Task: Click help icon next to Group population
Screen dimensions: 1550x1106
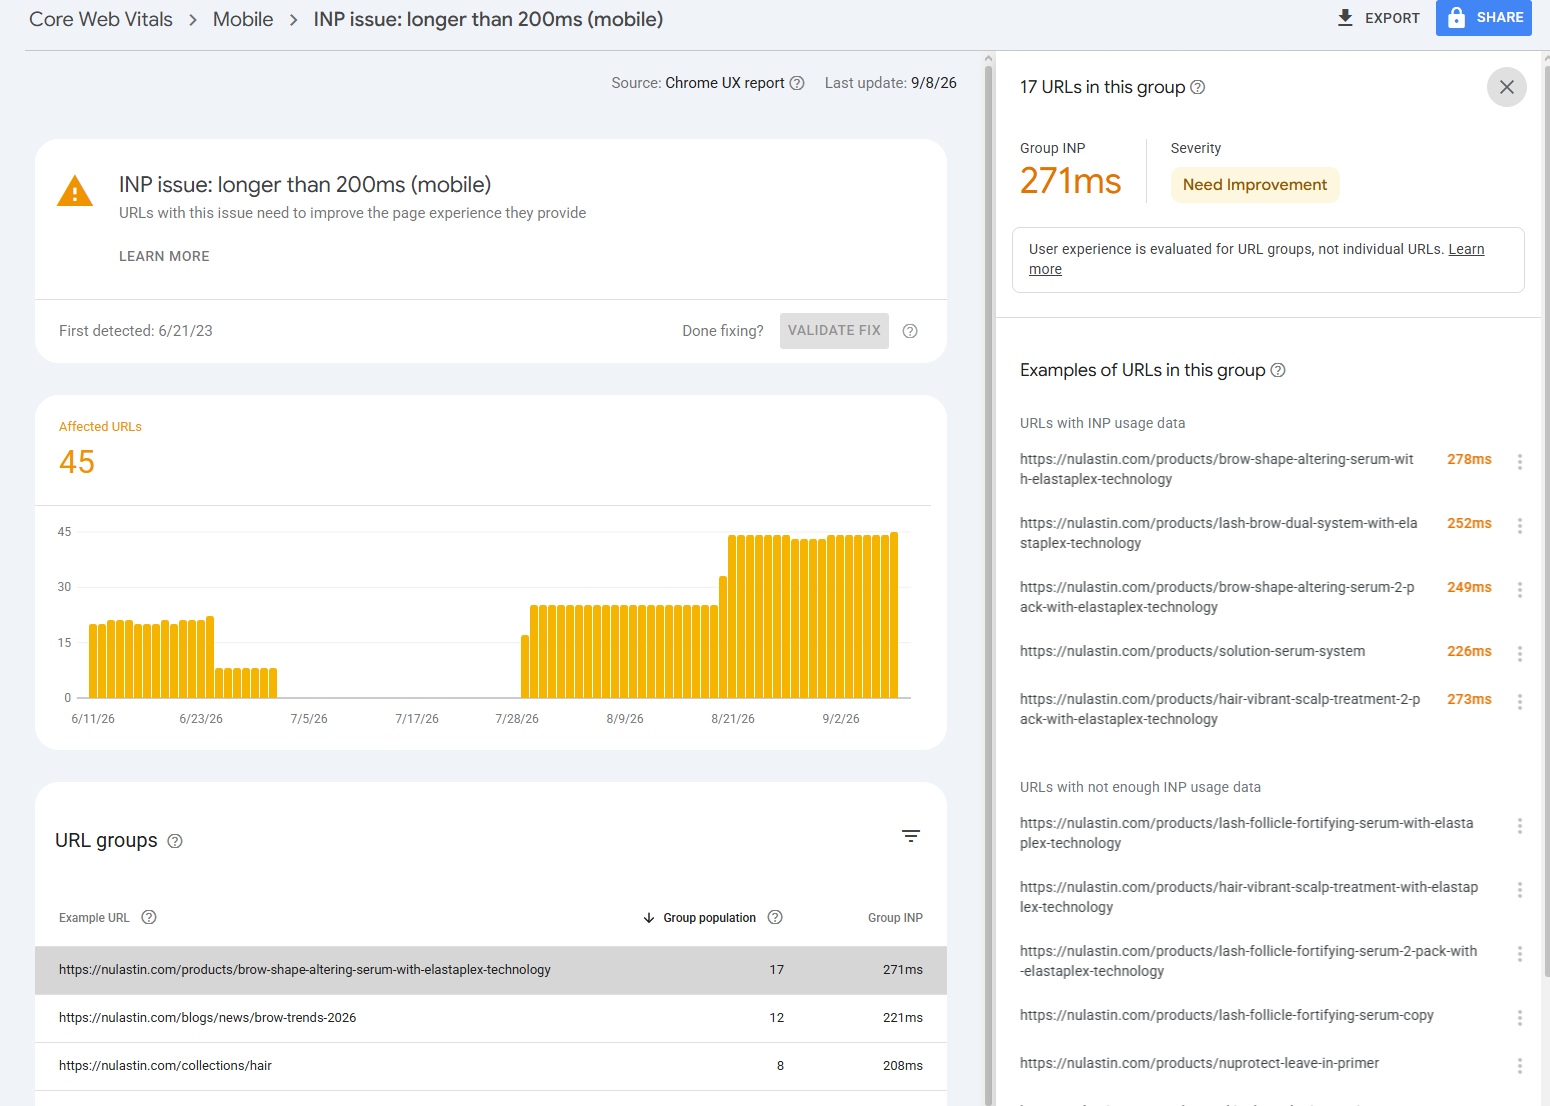Action: point(775,917)
